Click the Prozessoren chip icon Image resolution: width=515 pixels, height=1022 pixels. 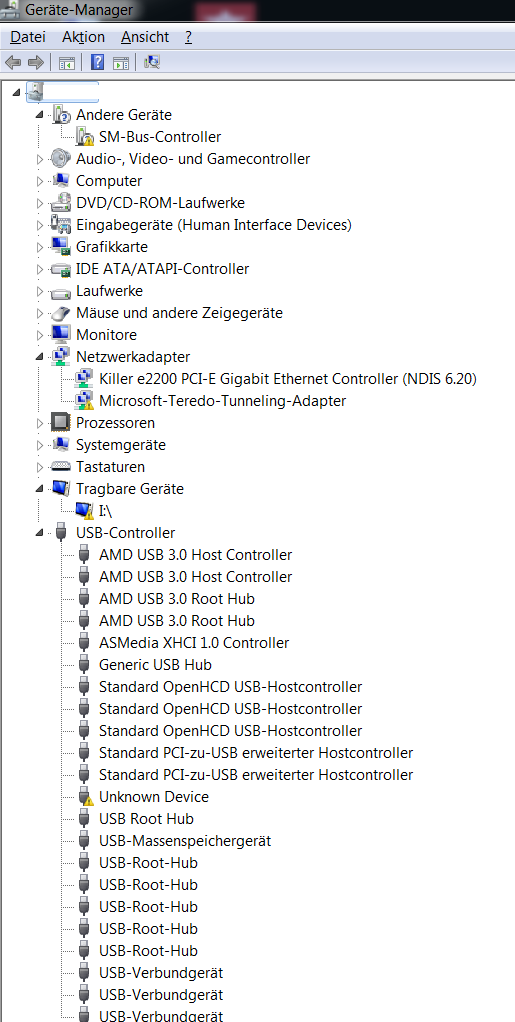61,423
